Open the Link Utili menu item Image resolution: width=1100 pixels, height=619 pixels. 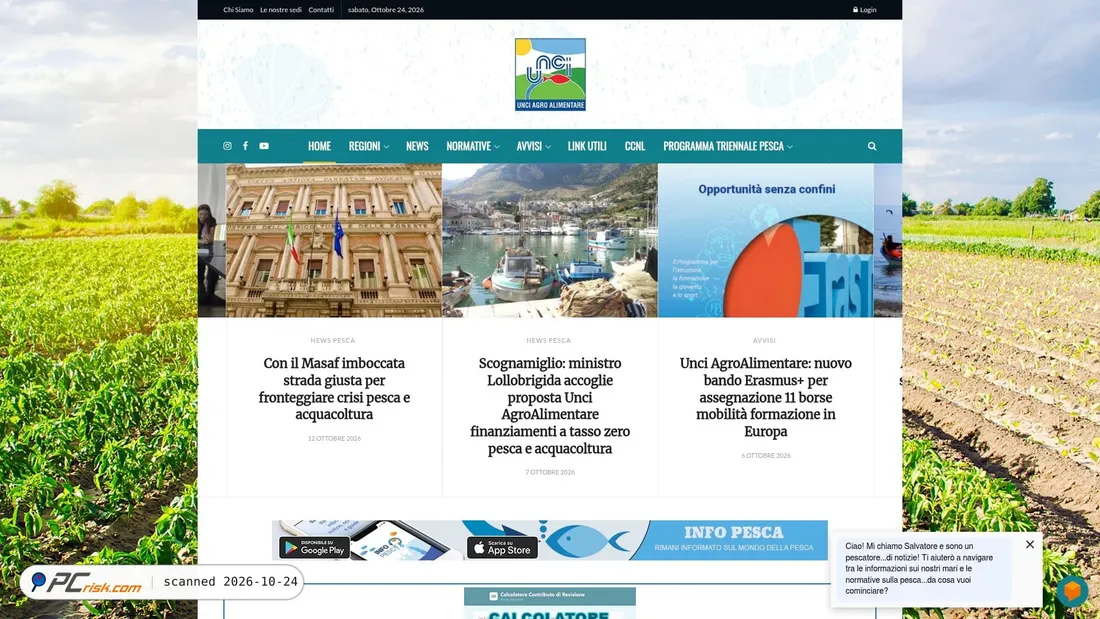586,146
